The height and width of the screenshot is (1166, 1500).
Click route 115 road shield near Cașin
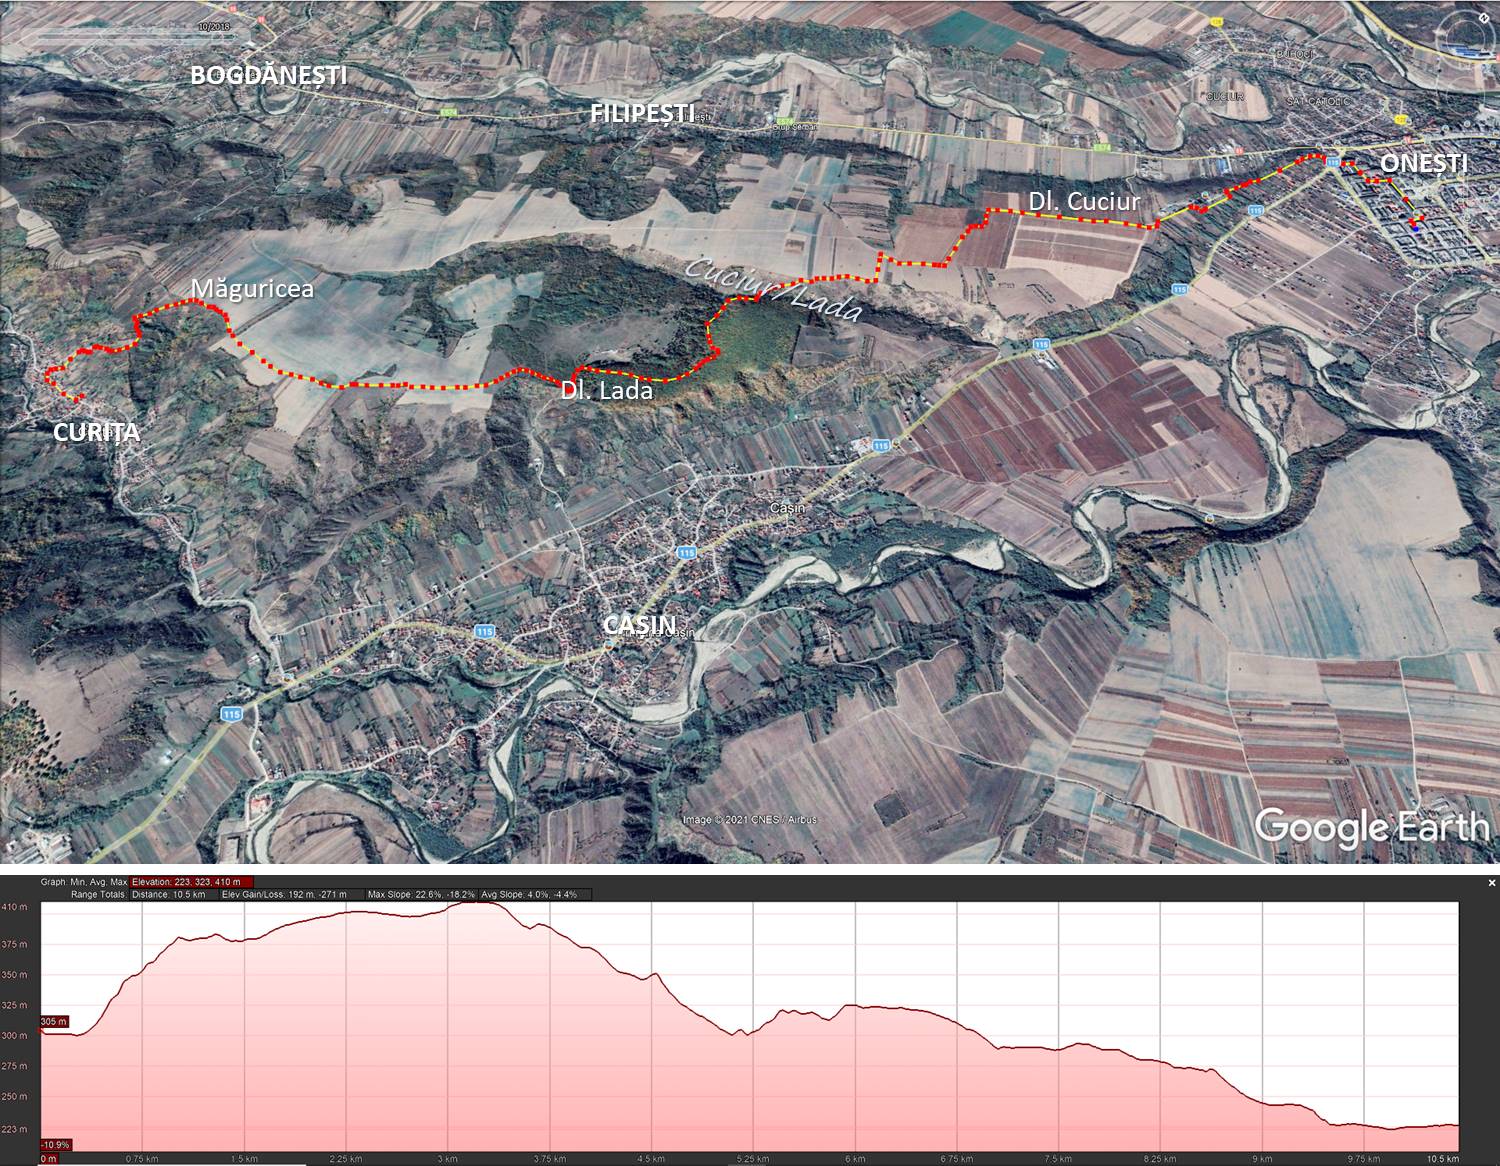click(685, 552)
